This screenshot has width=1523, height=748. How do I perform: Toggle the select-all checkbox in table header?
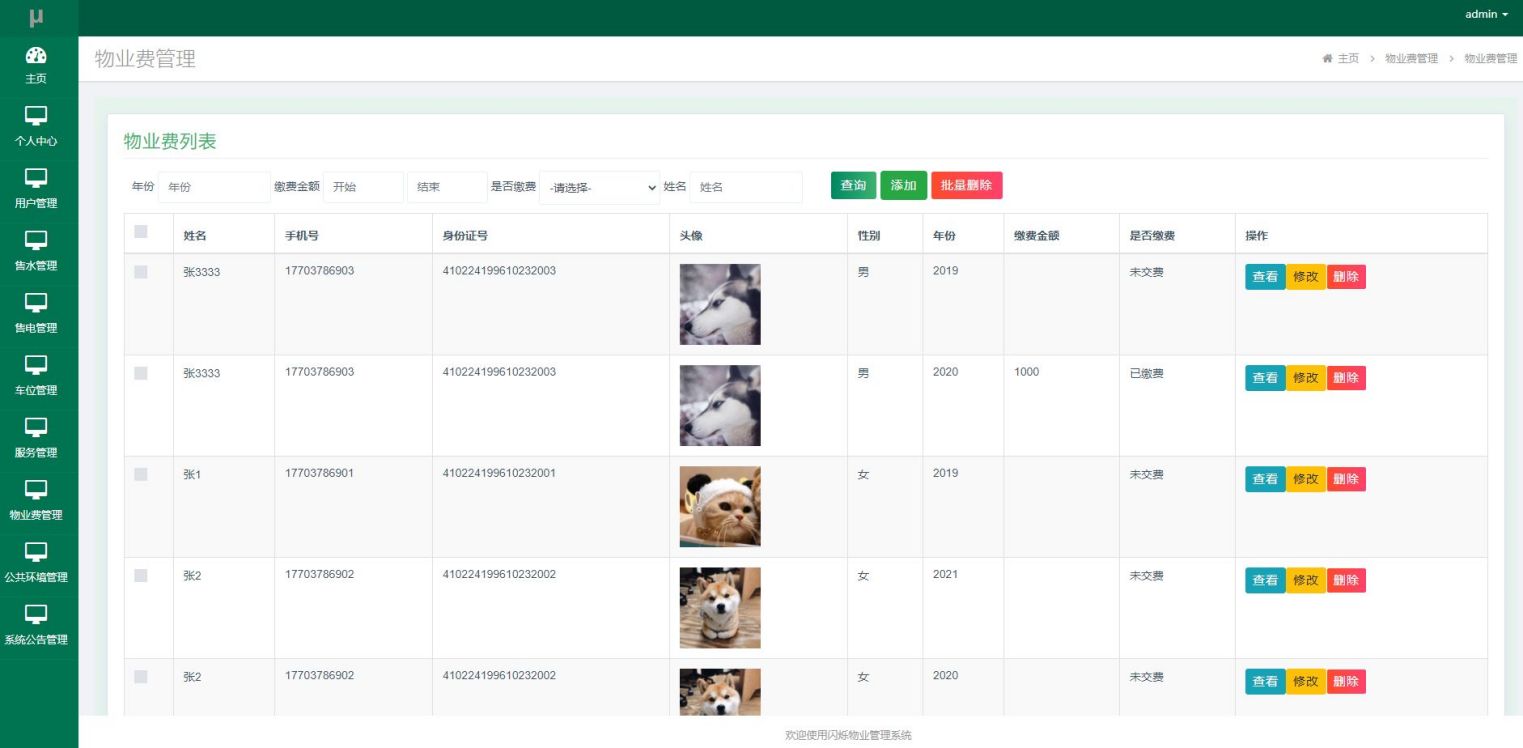click(141, 231)
